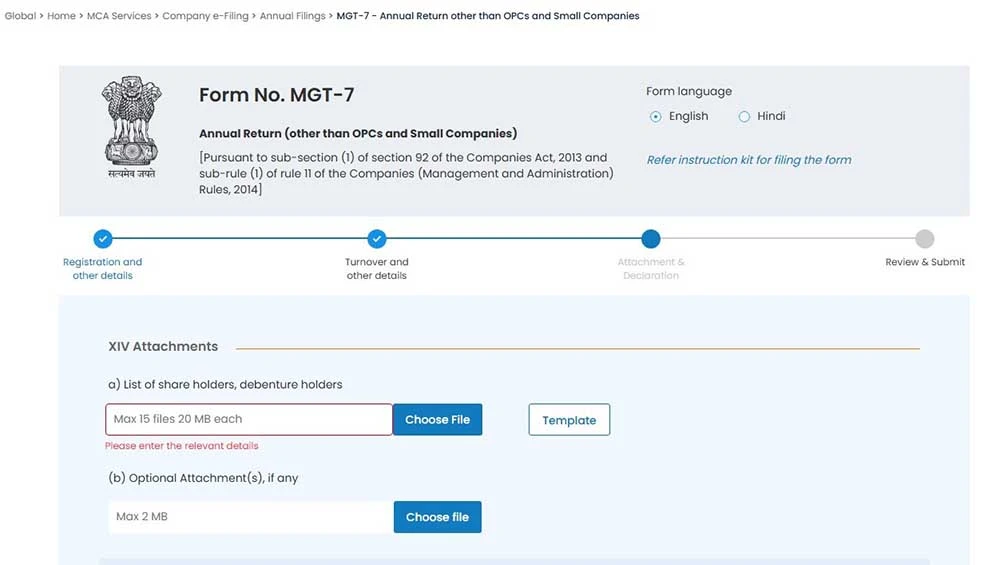Image resolution: width=1000 pixels, height=565 pixels.
Task: Select Hindi form language
Action: coord(744,117)
